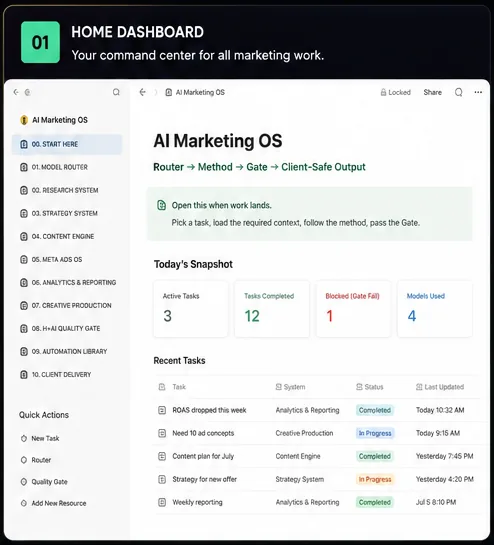Open 09. AUTOMATION LIBRARY page
This screenshot has width=494, height=545.
click(x=69, y=351)
